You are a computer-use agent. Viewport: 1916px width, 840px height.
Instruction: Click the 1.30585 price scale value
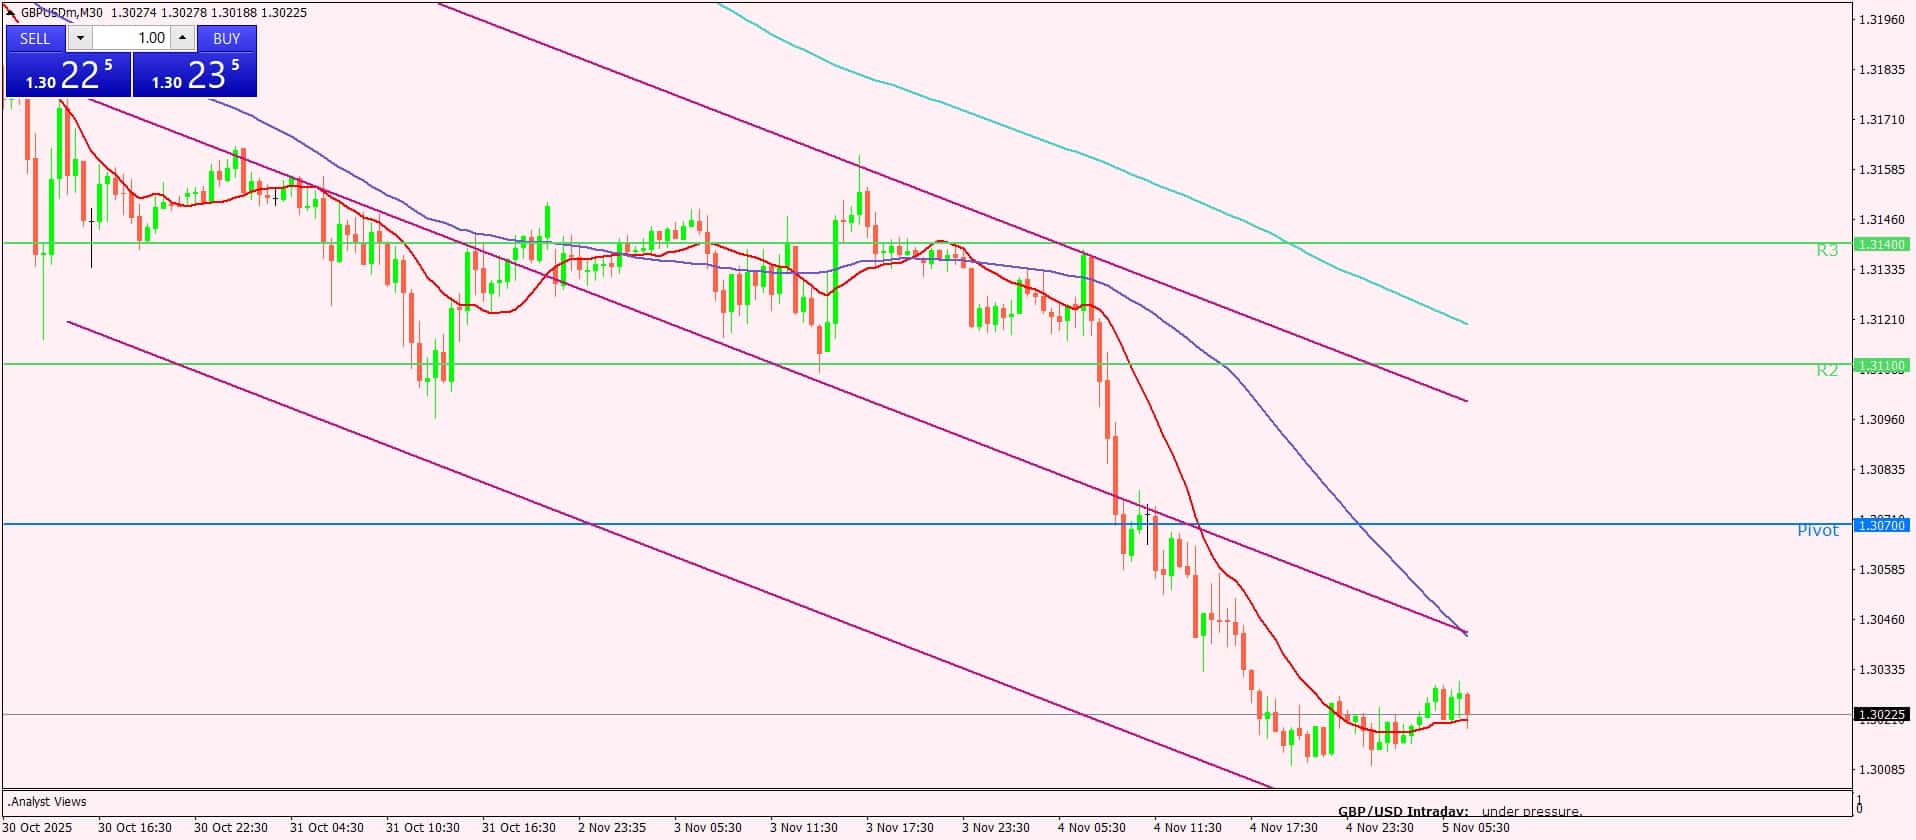coord(1881,569)
